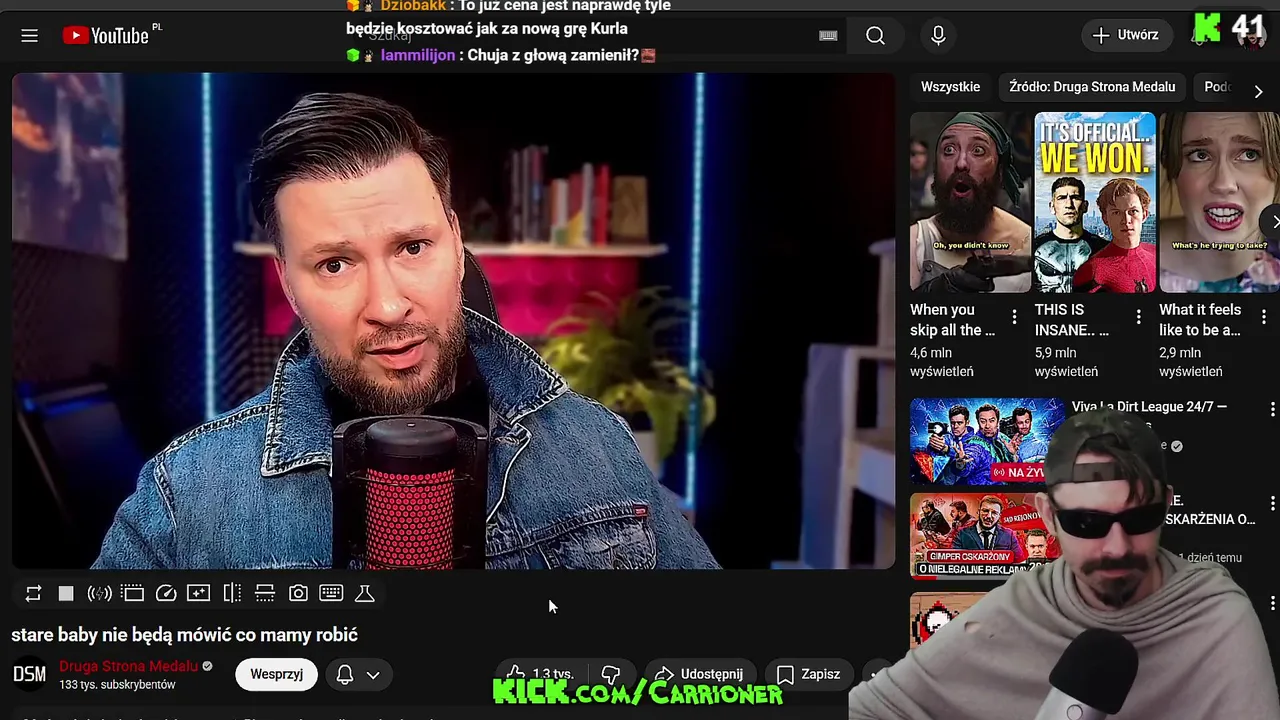Like the video with thumbs up
Screen dimensions: 1280x720
pyautogui.click(x=538, y=674)
